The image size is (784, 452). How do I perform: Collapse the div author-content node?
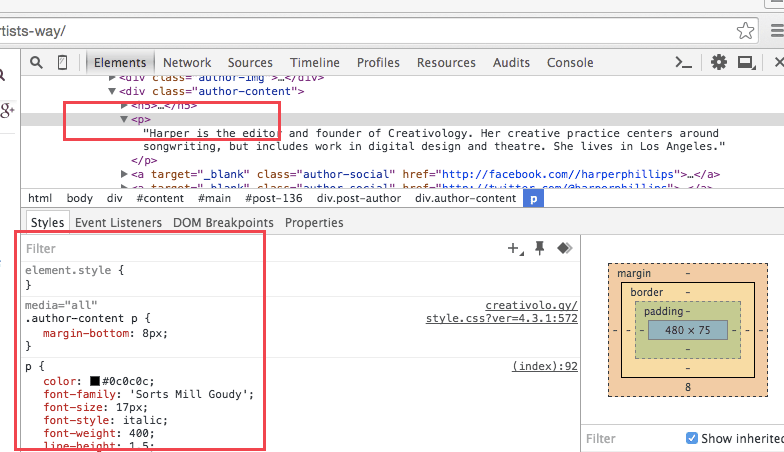click(x=112, y=91)
